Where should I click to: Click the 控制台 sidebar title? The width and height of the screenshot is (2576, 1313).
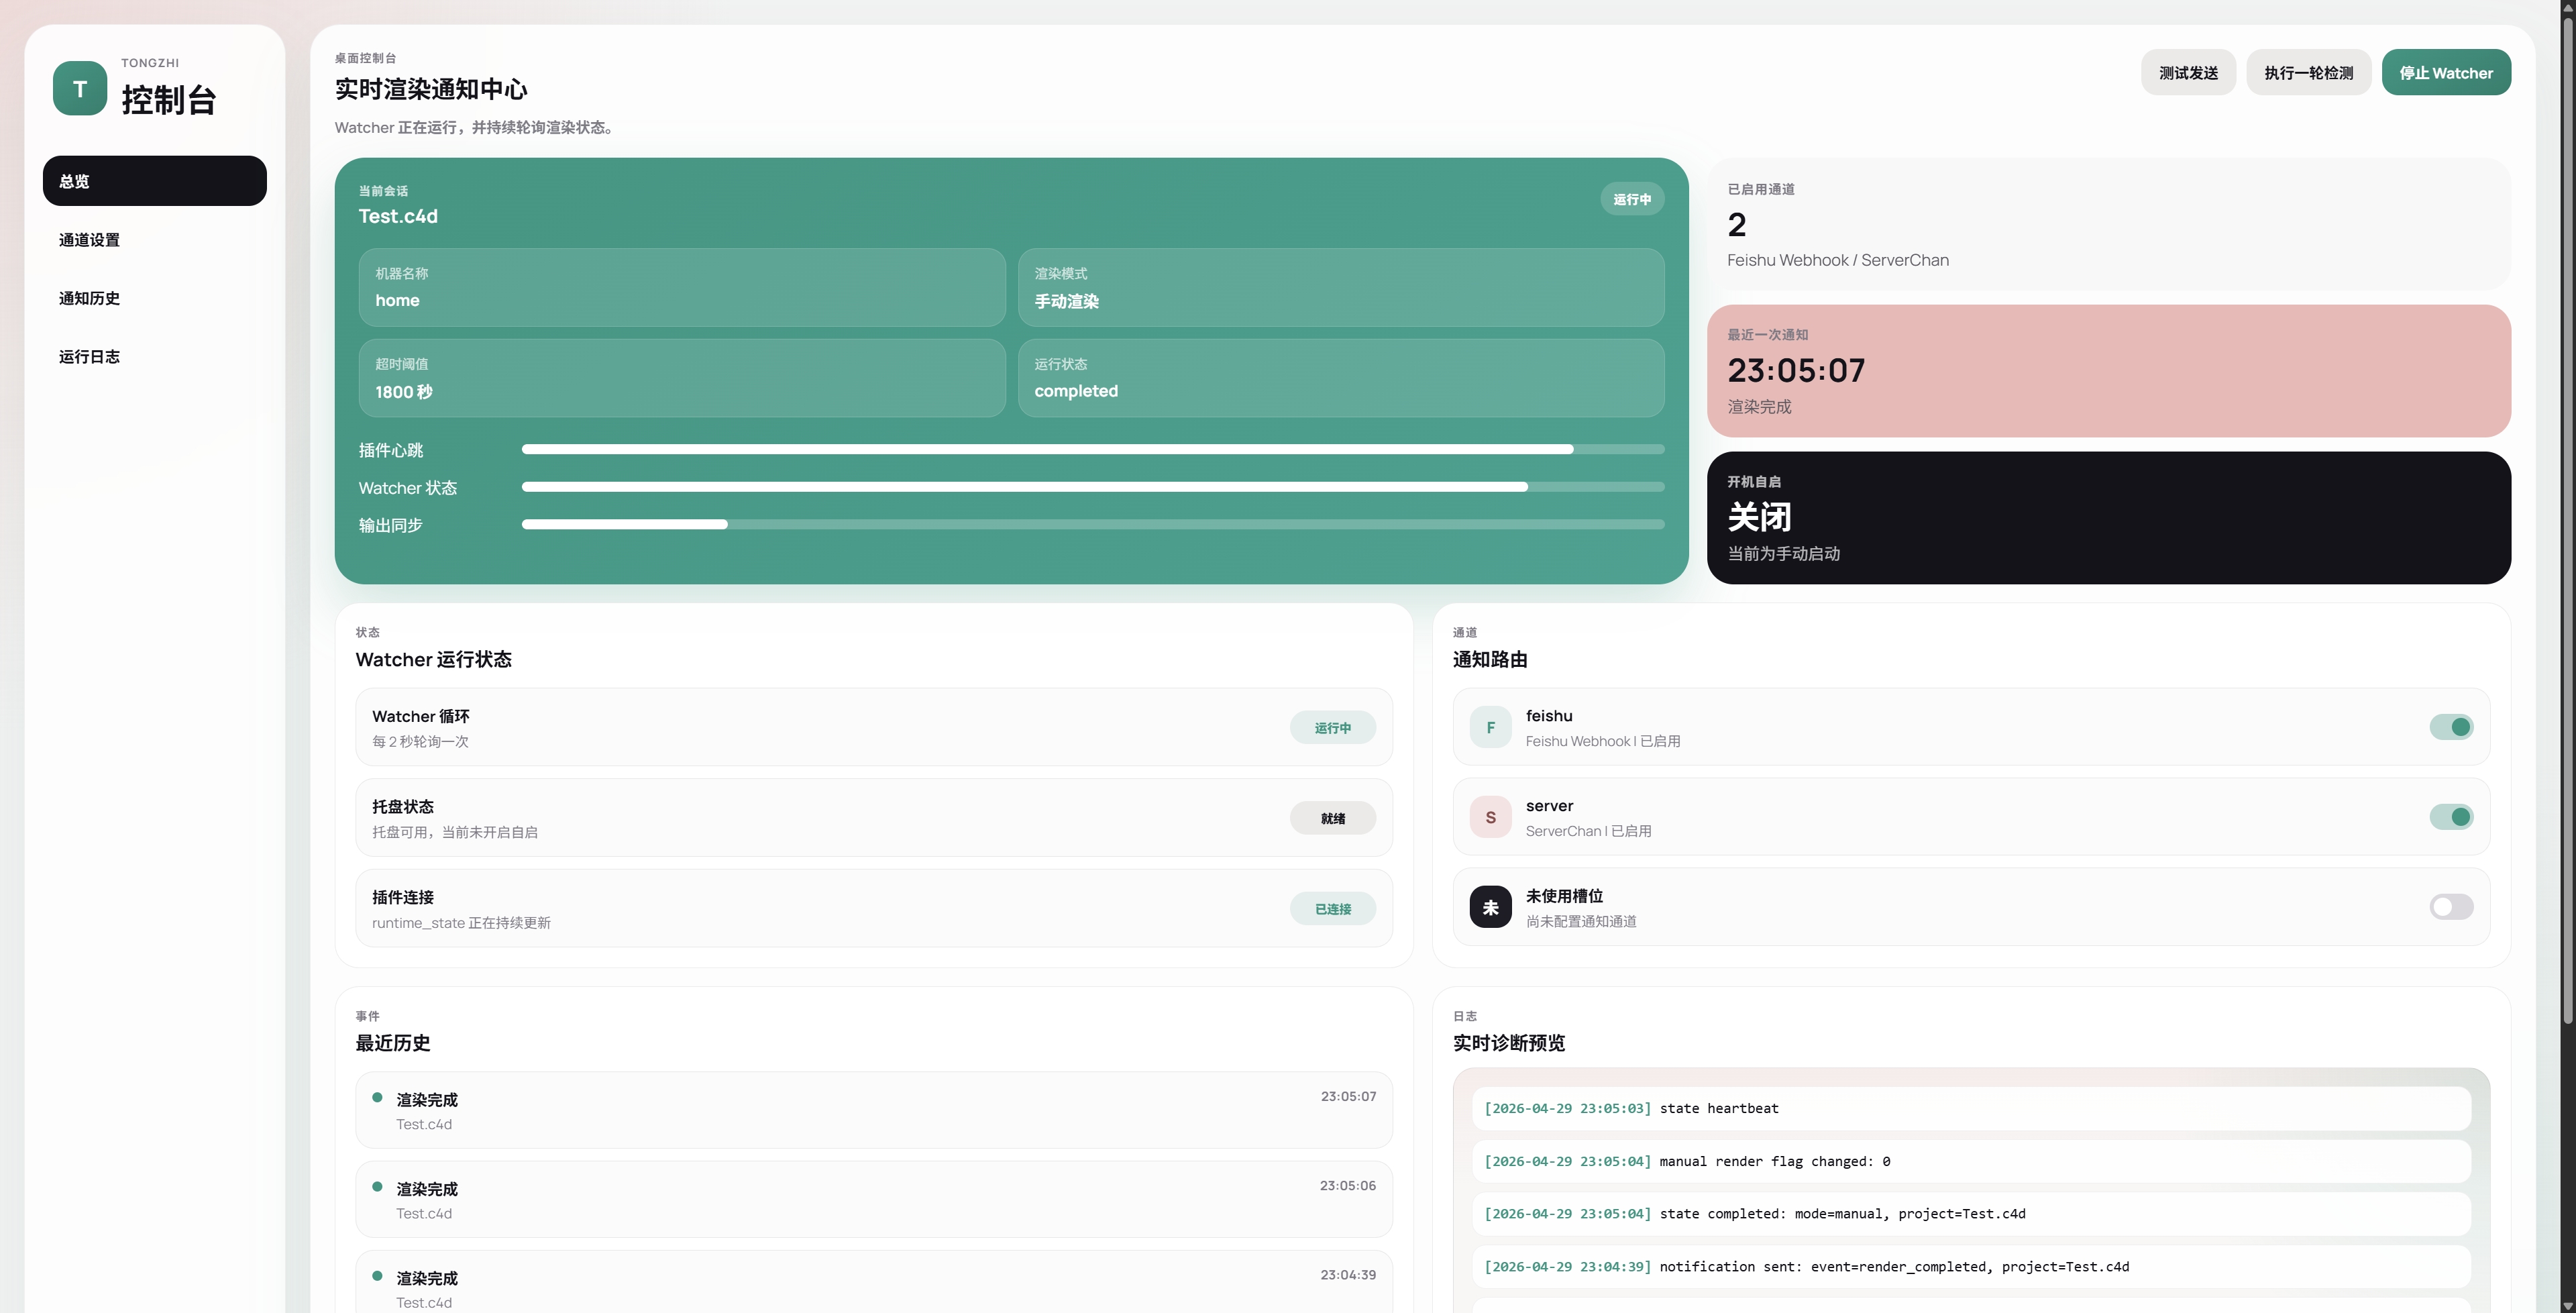click(x=169, y=100)
